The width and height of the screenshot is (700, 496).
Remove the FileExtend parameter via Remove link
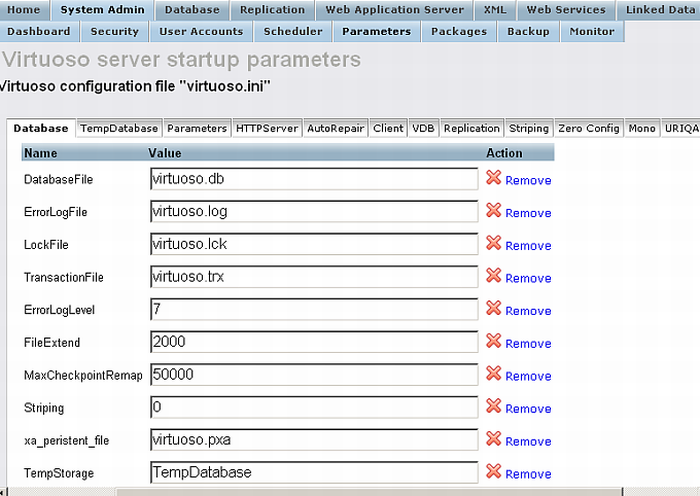coord(528,344)
